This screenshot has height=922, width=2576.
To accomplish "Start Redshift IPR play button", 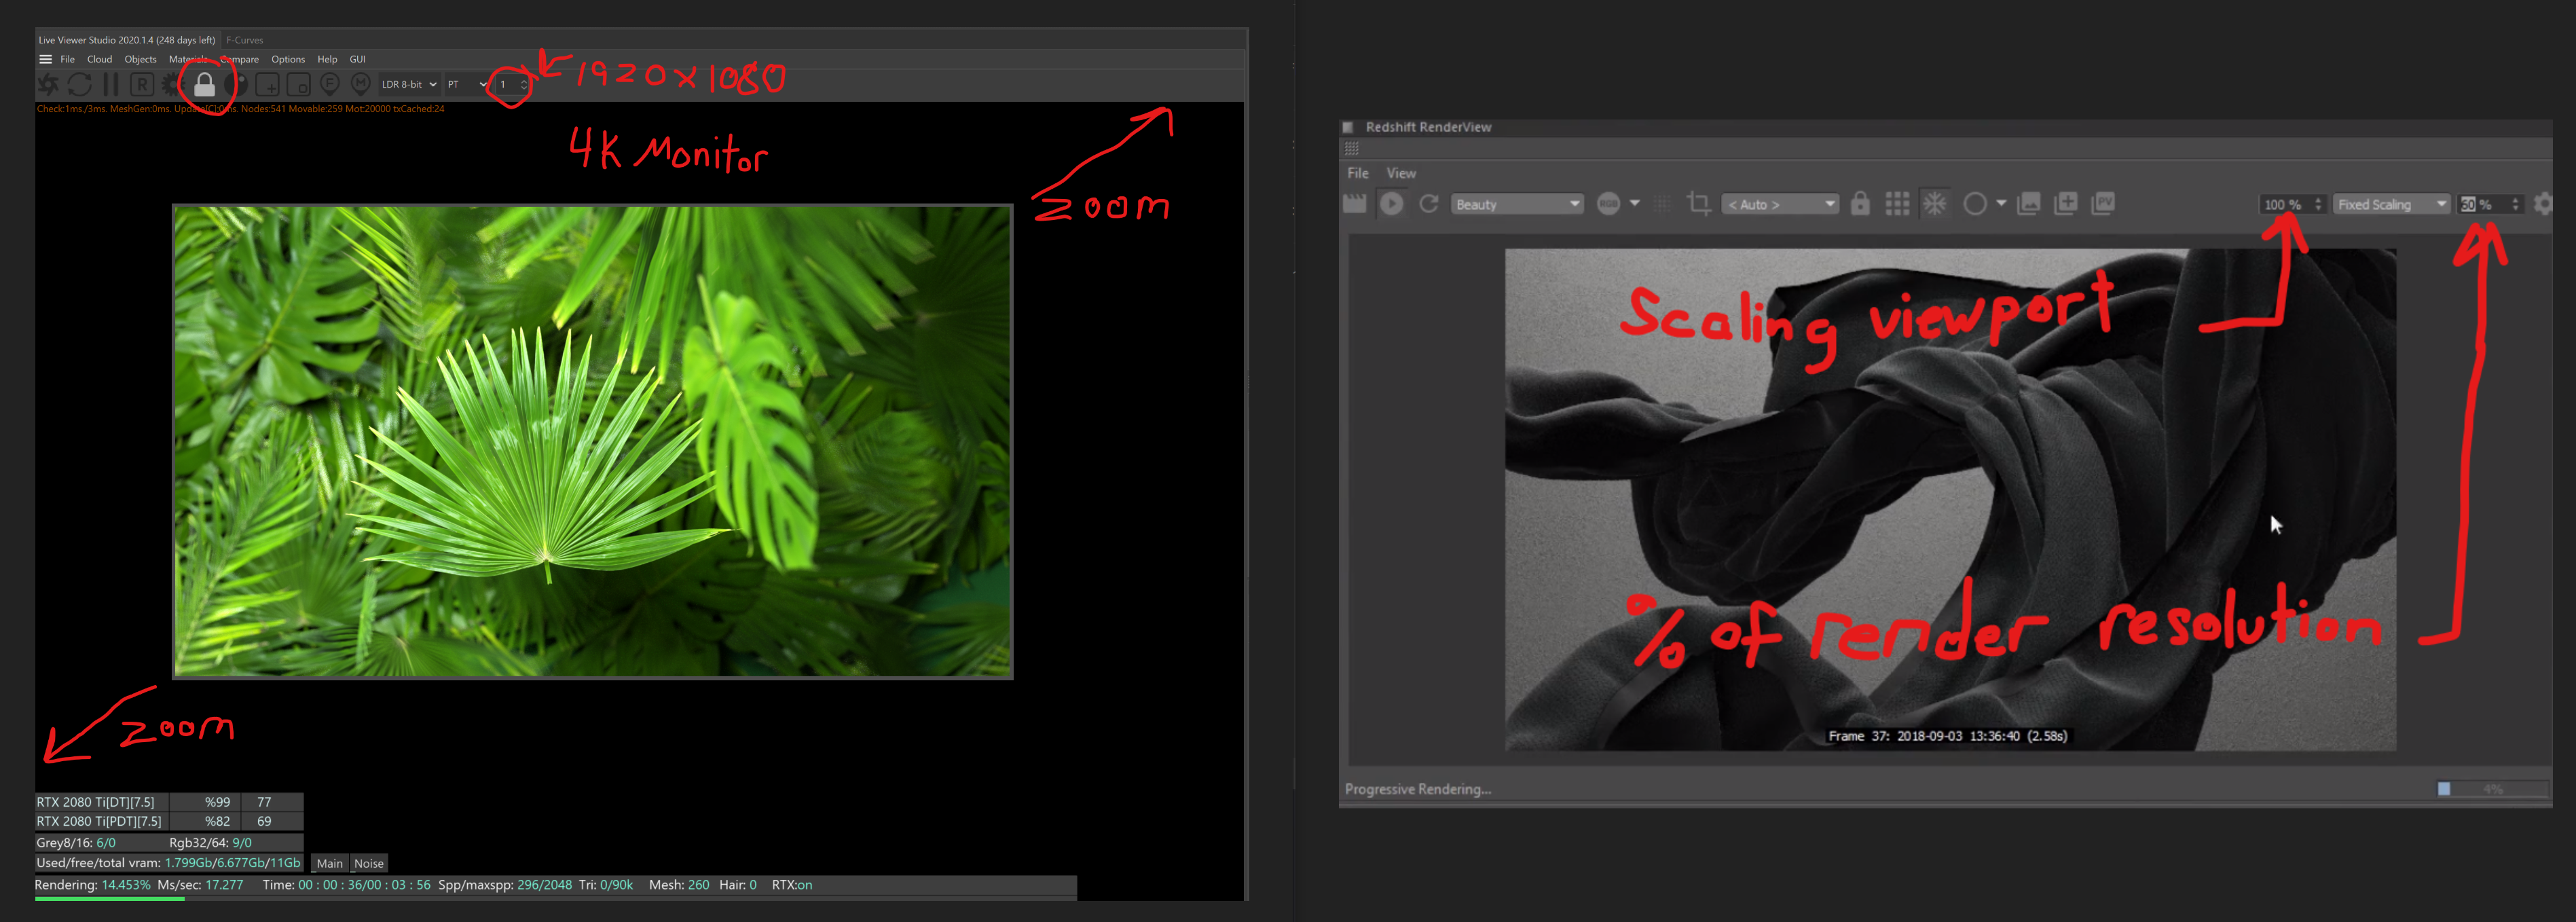I will [1391, 204].
